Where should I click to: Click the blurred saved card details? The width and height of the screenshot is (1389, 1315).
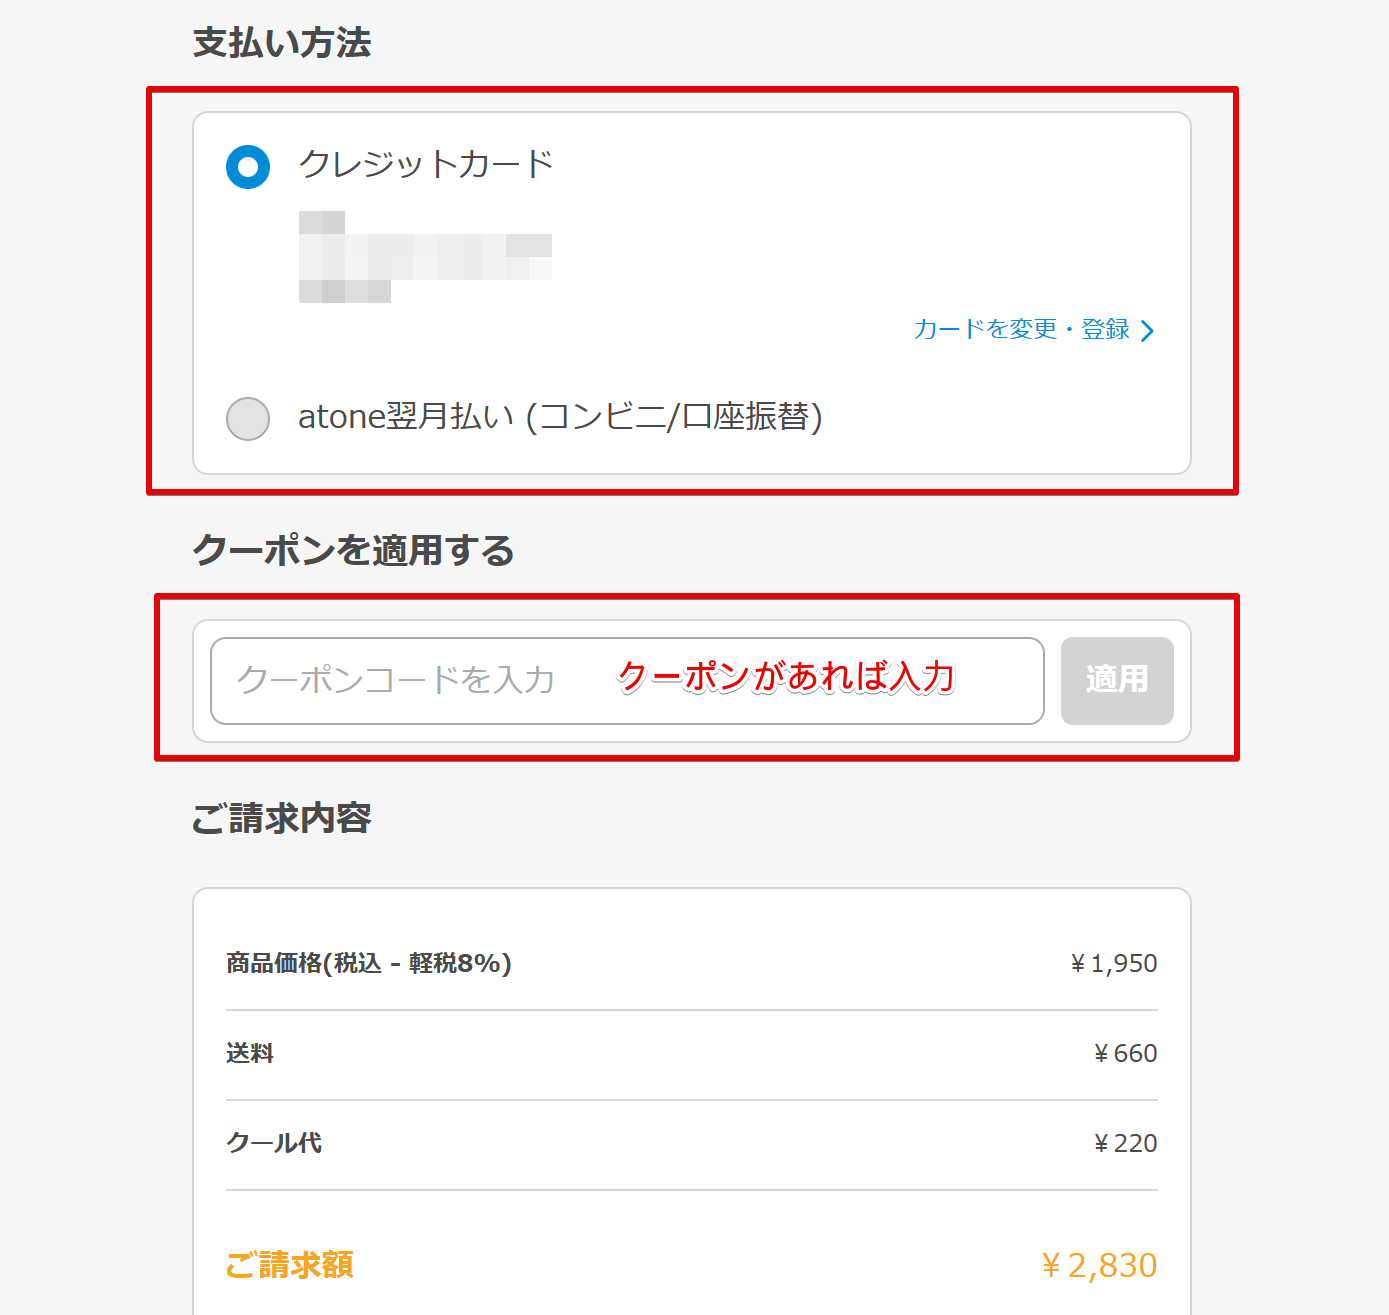click(425, 257)
